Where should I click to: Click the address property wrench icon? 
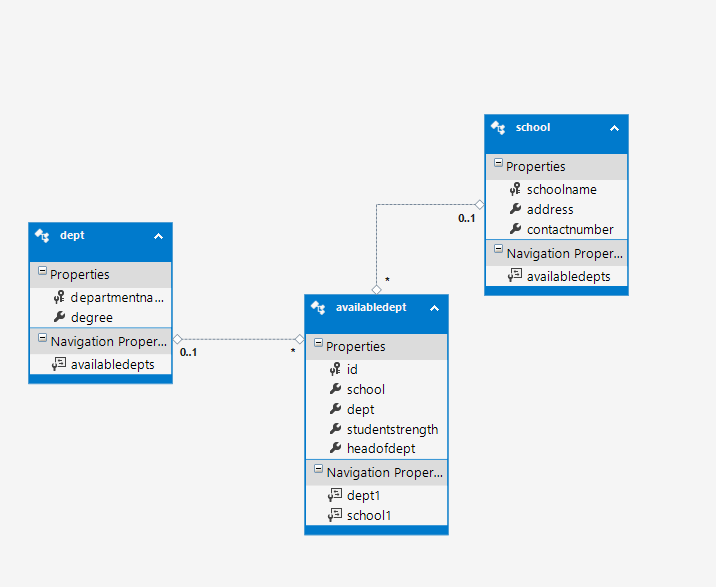click(515, 209)
